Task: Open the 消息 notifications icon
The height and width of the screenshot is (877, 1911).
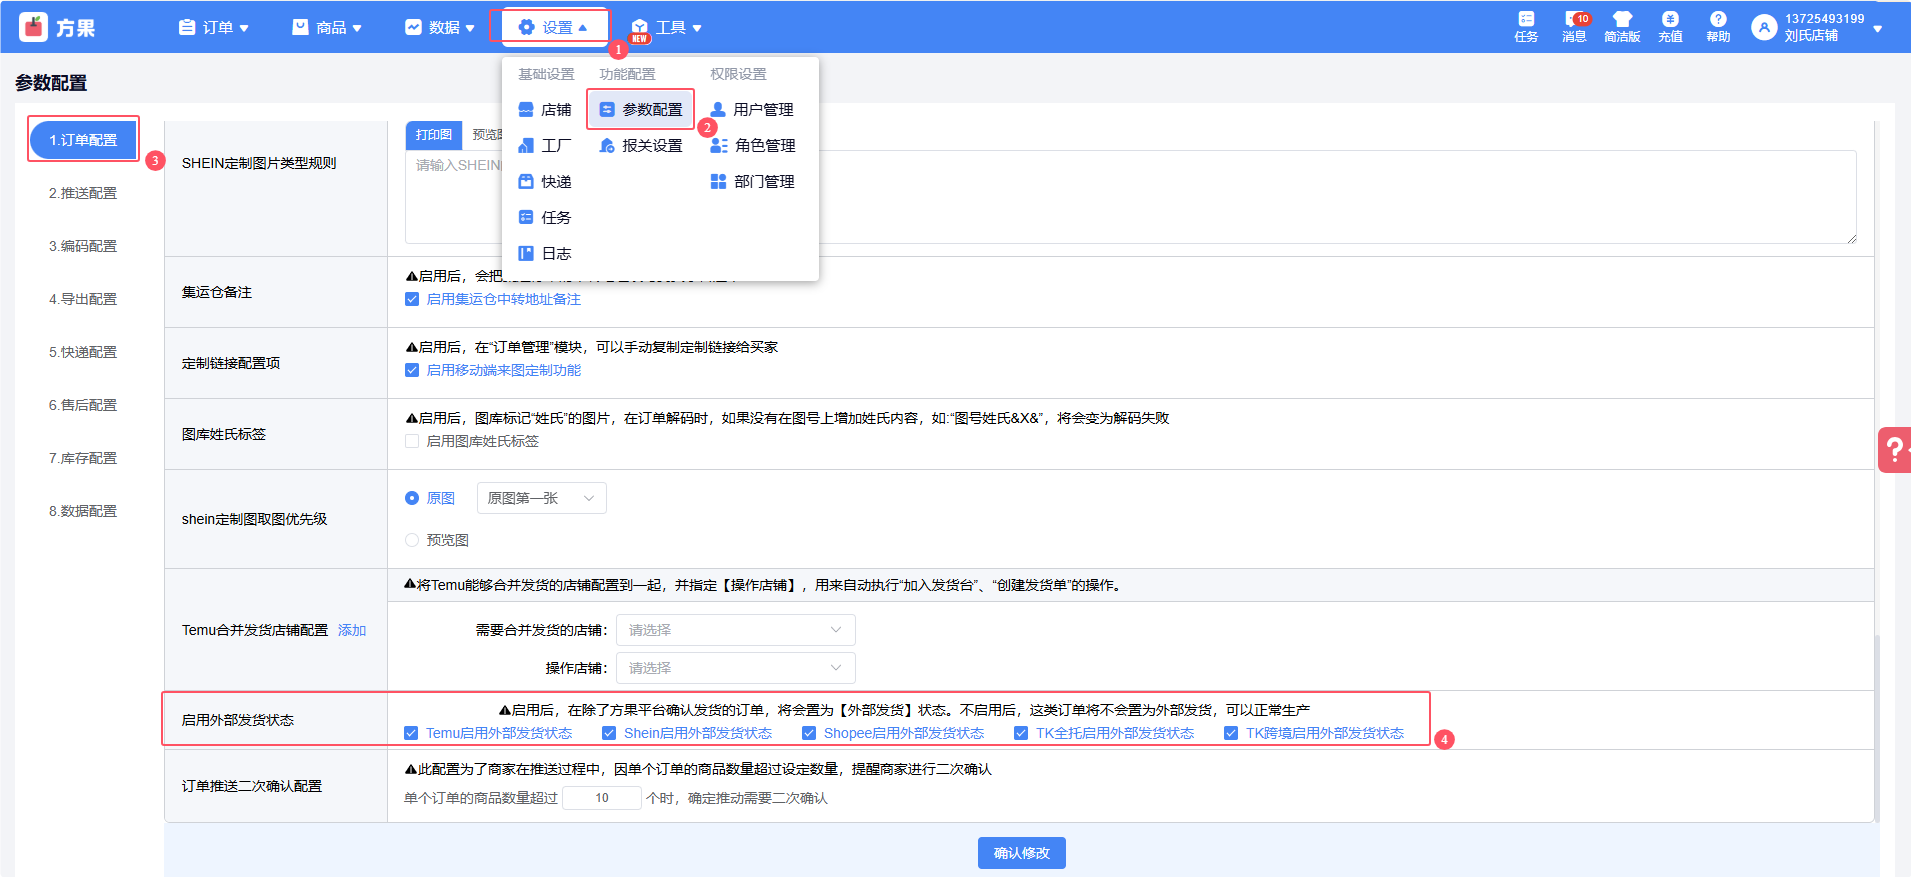Action: click(1574, 26)
